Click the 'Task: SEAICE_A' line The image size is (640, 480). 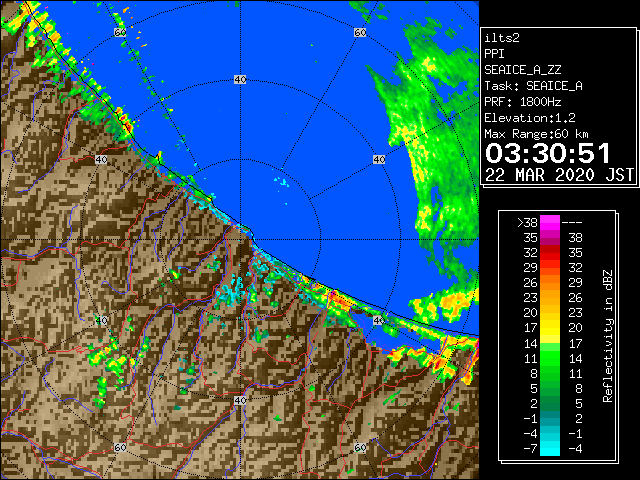[533, 86]
